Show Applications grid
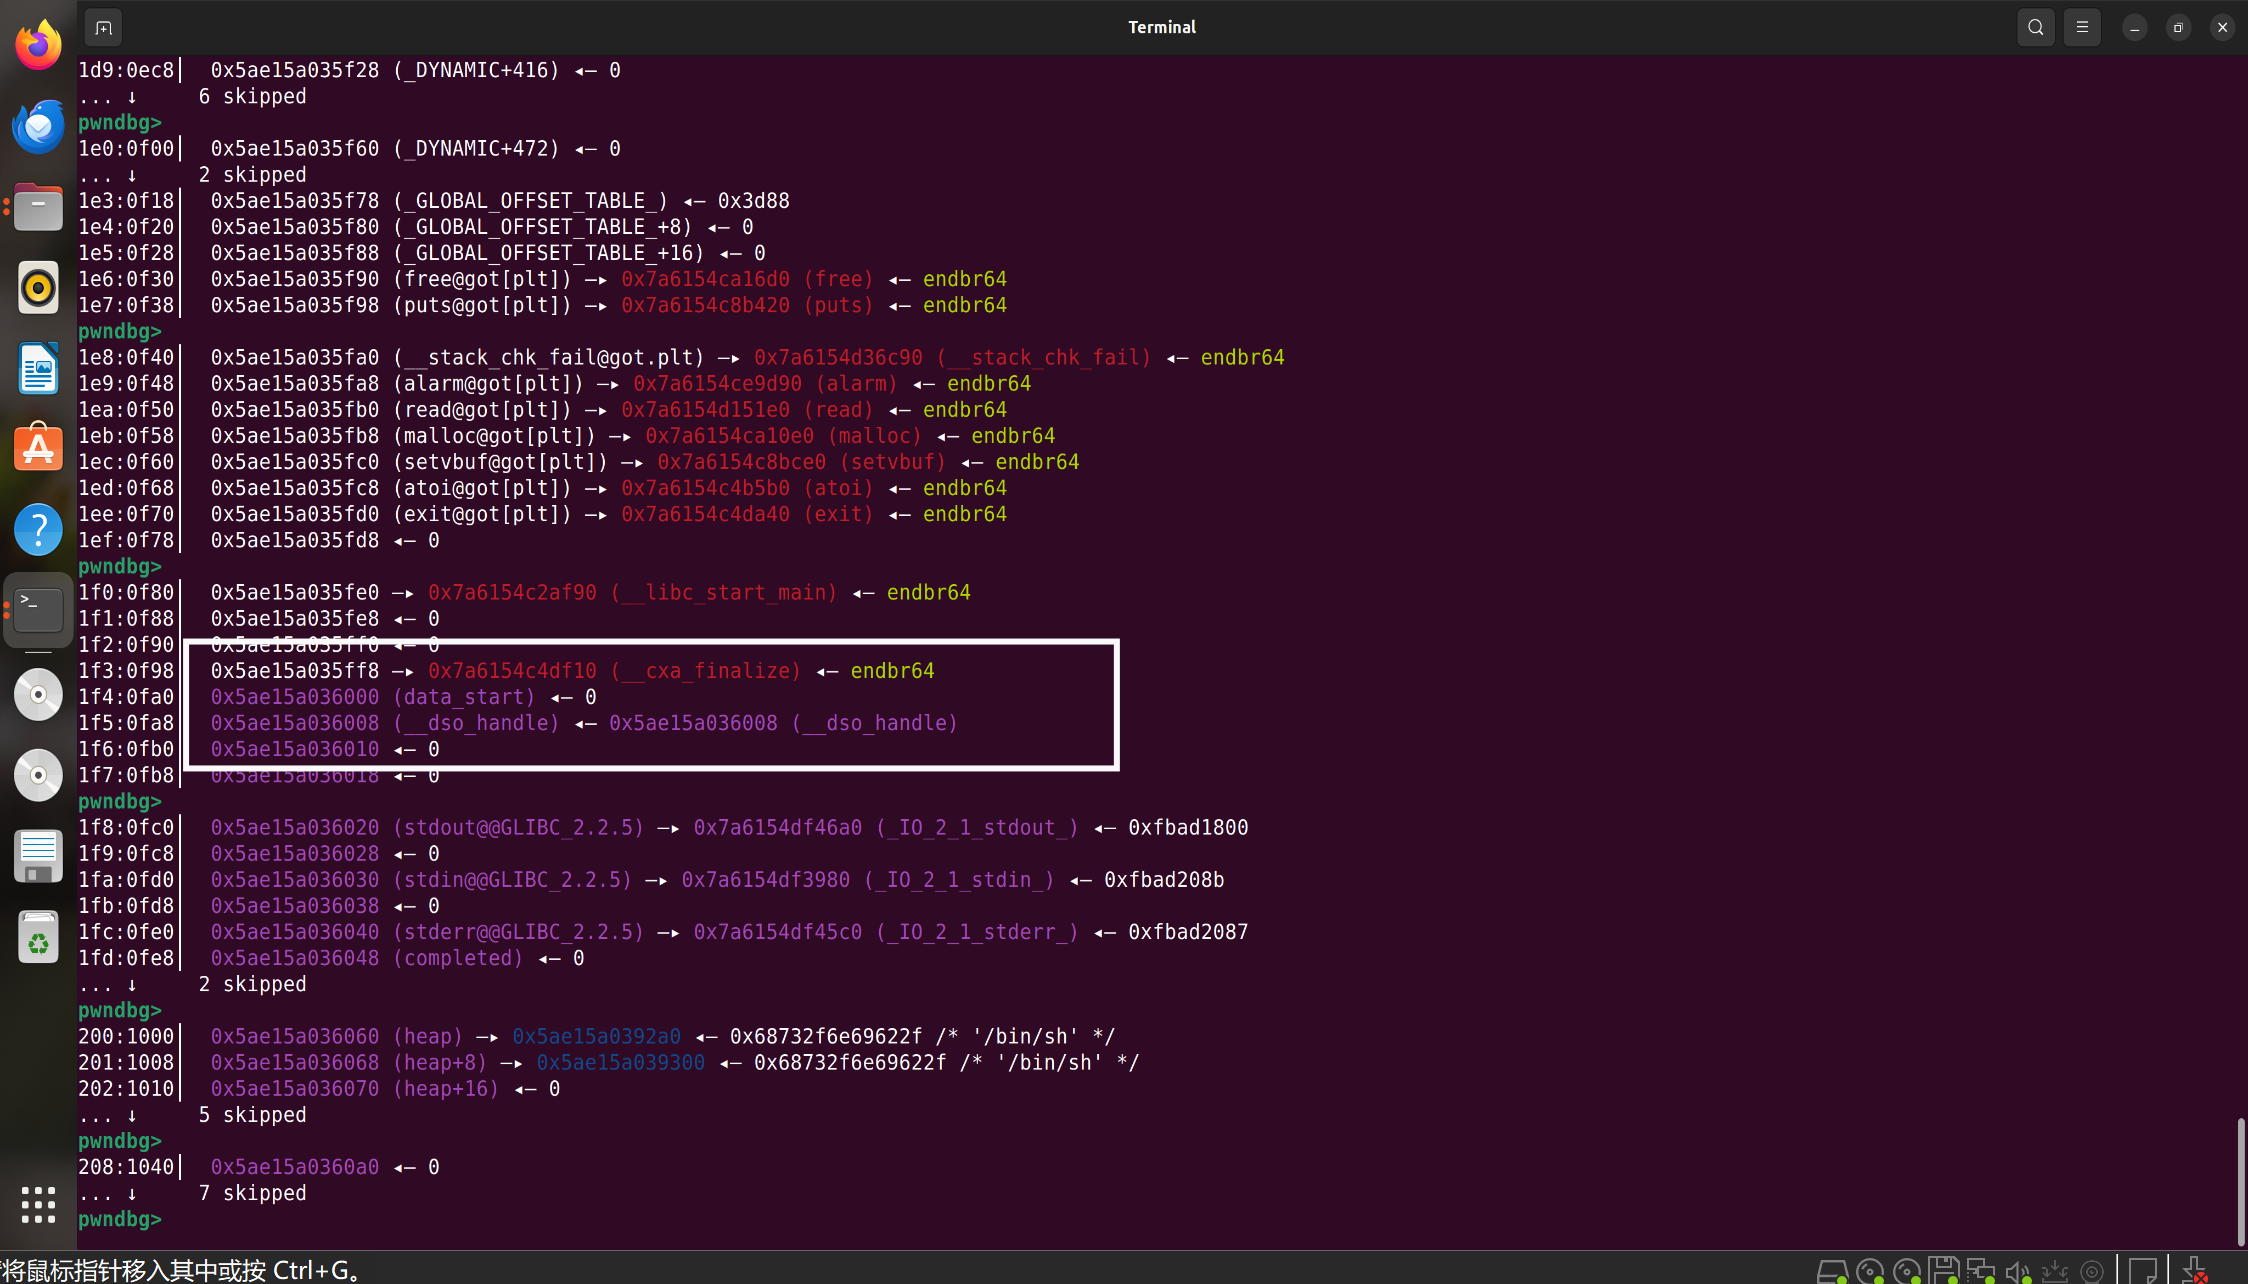Screen dimensions: 2248x1284 (38, 1205)
